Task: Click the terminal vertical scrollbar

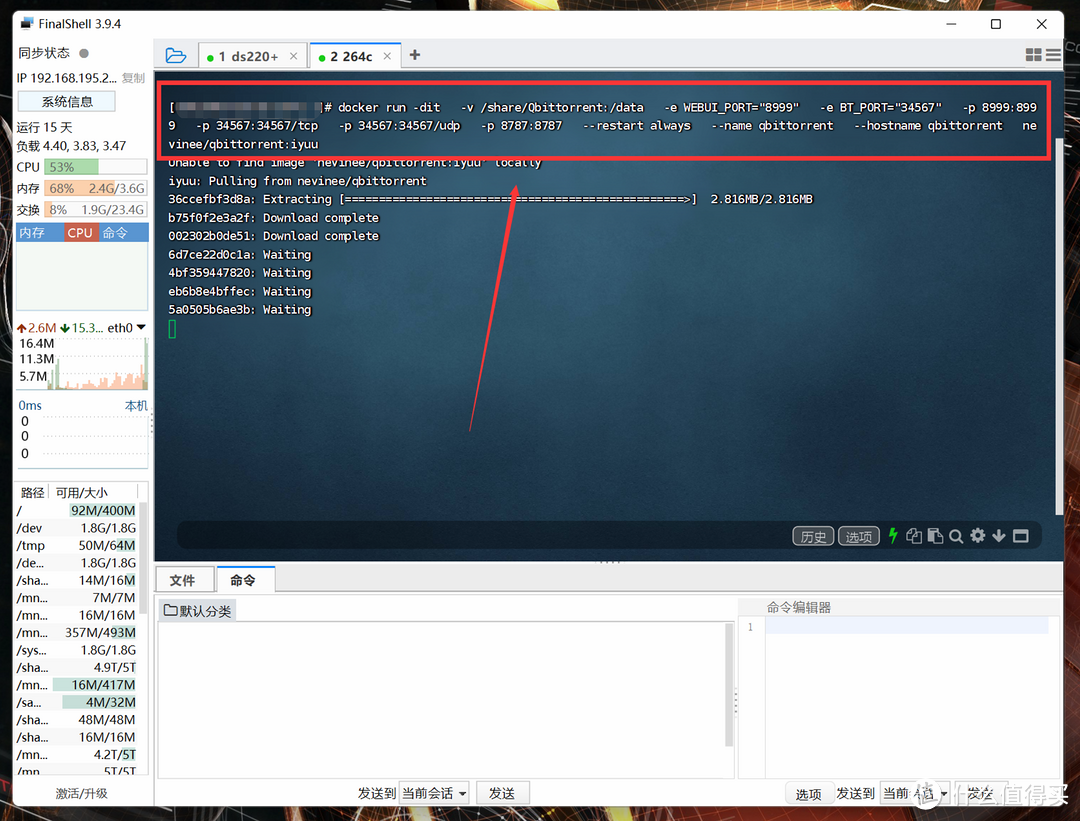Action: 1059,326
